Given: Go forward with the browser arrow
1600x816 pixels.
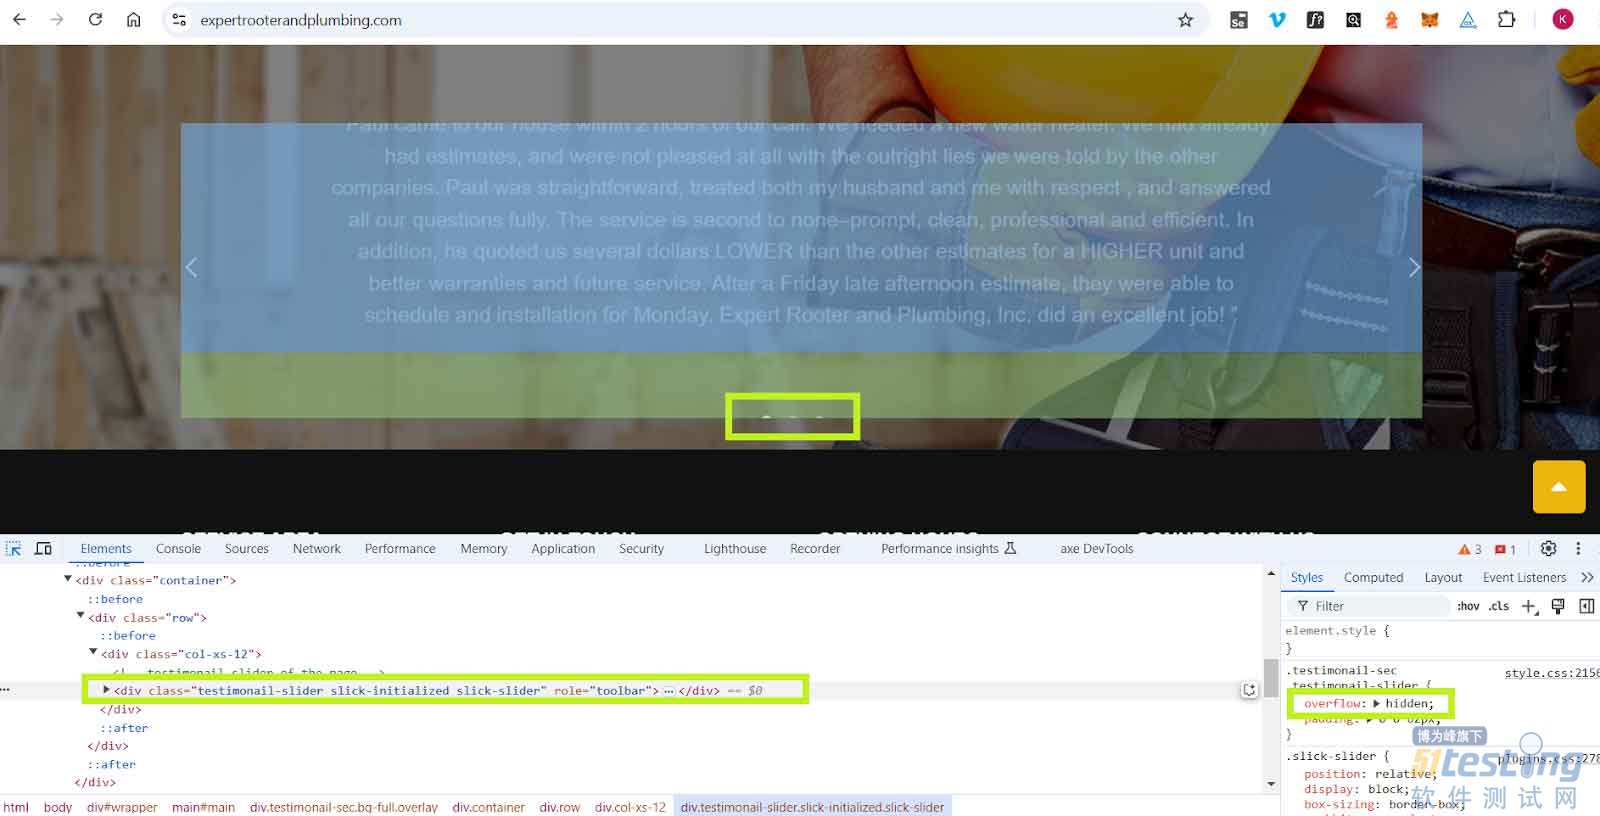Looking at the screenshot, I should tap(57, 20).
